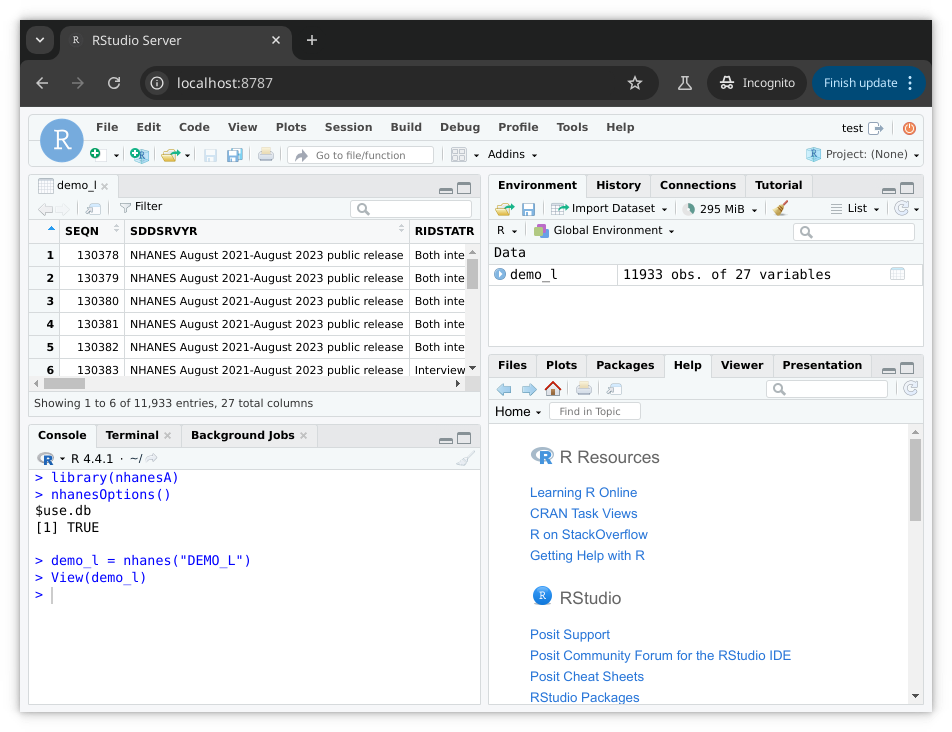Click the create project icon
The width and height of the screenshot is (952, 732).
[x=139, y=155]
